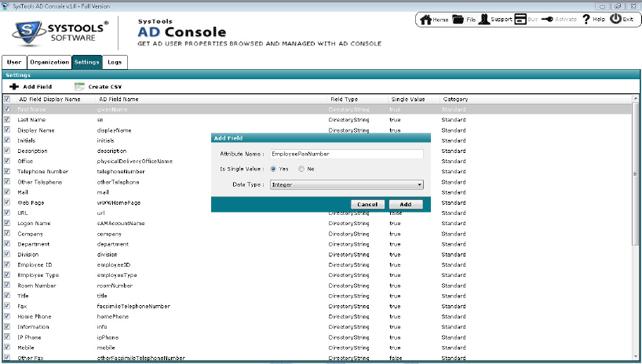Uncheck the Last Name row checkbox
The width and height of the screenshot is (642, 364).
pos(7,120)
